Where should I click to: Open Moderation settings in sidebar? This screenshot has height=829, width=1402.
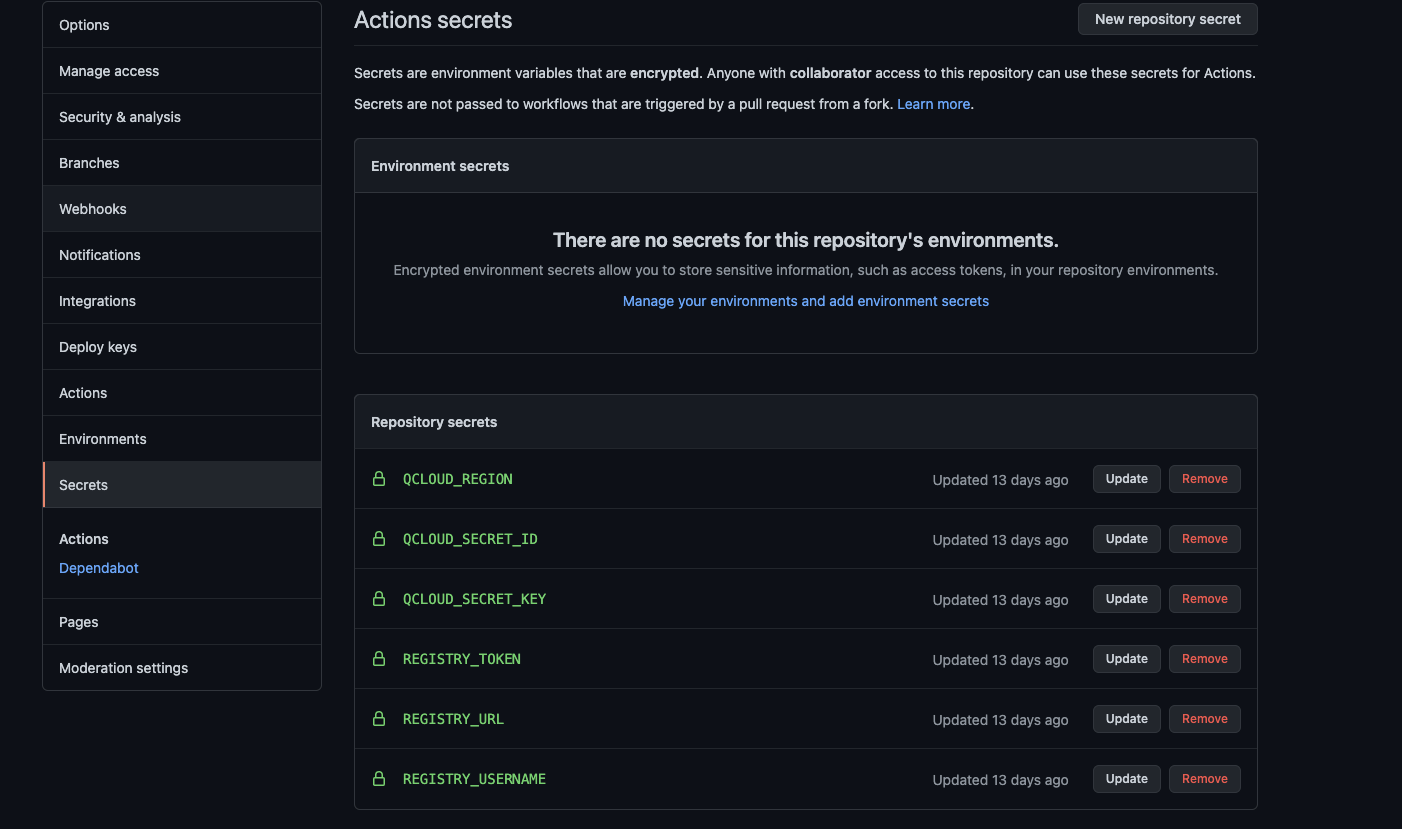click(x=124, y=668)
